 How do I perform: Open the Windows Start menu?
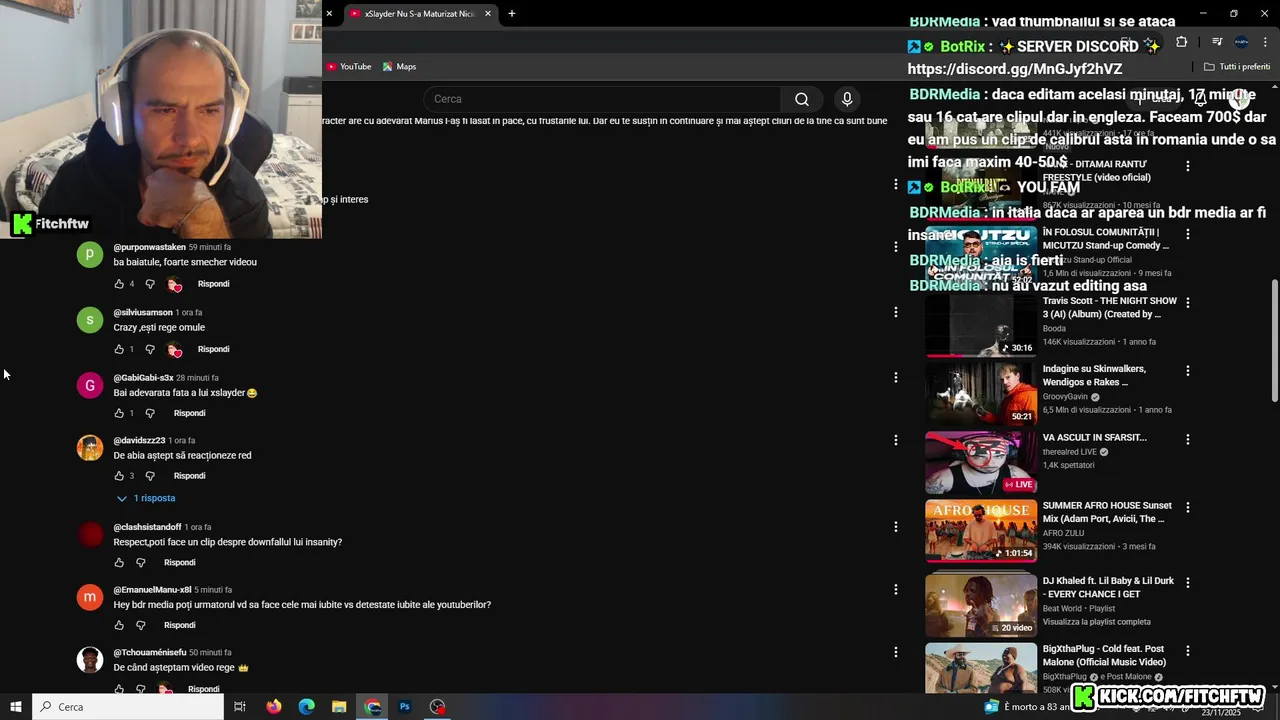click(x=15, y=707)
